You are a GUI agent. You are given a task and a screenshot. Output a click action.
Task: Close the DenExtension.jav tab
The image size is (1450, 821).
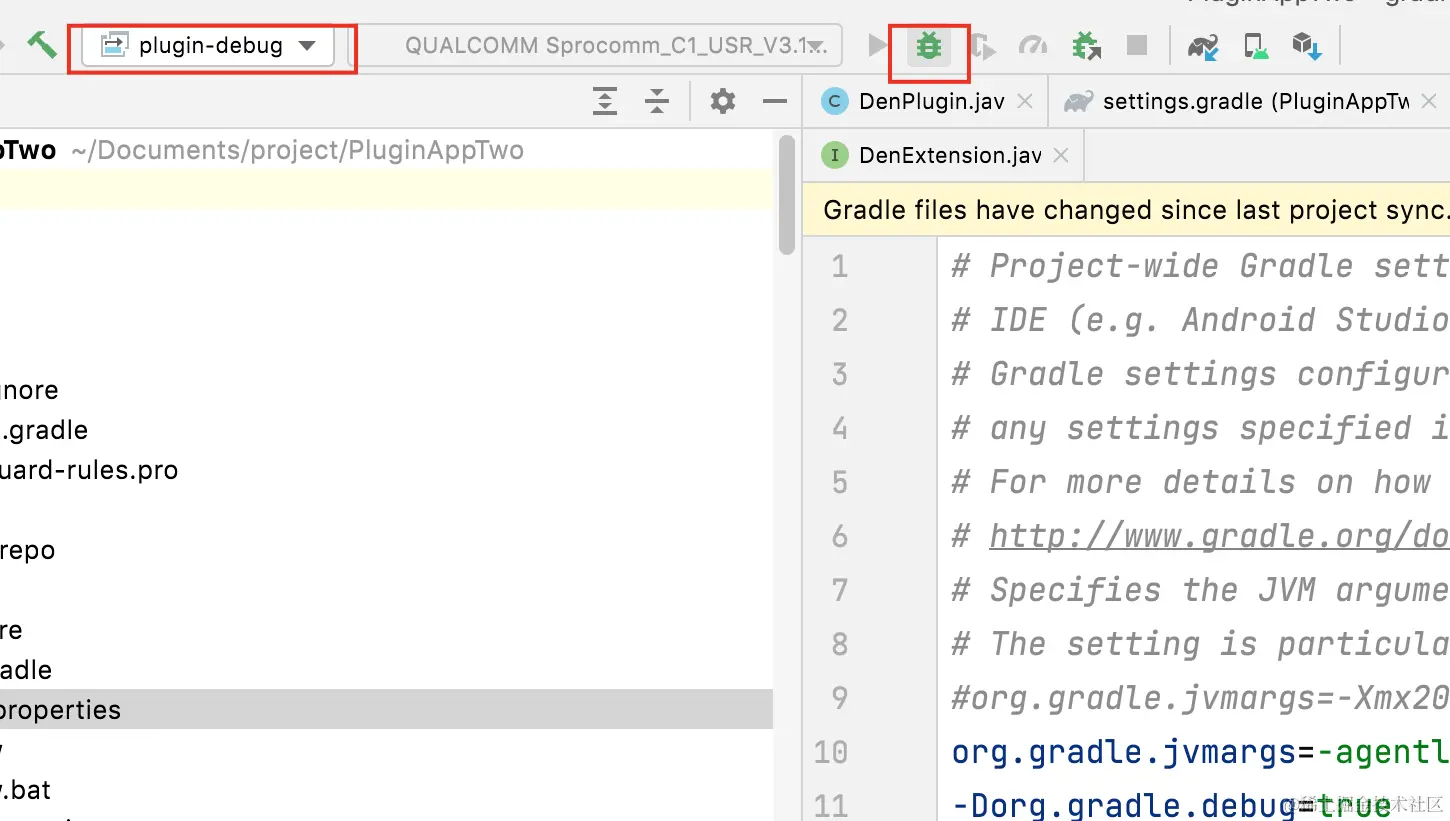click(1061, 155)
